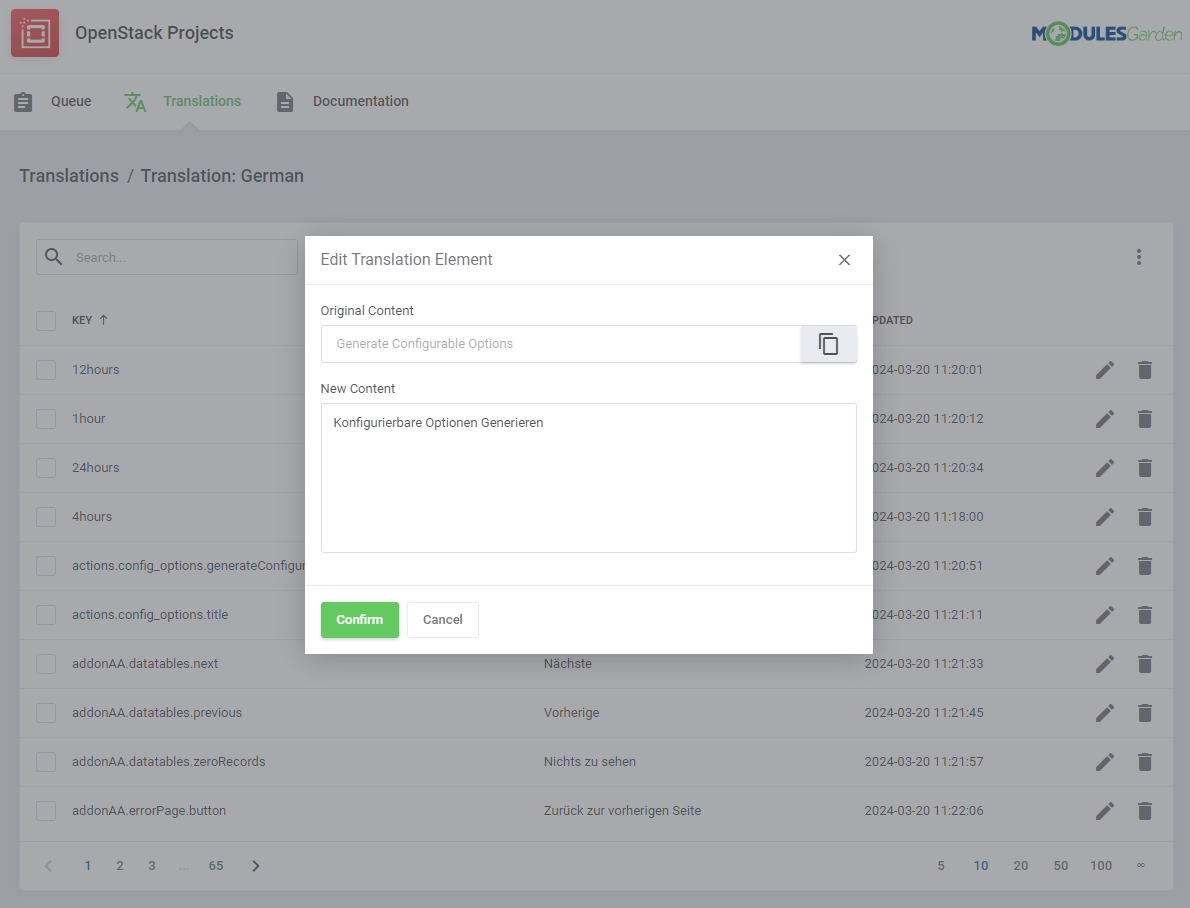This screenshot has height=908, width=1190.
Task: Click inside the New Content text area
Action: tap(588, 477)
